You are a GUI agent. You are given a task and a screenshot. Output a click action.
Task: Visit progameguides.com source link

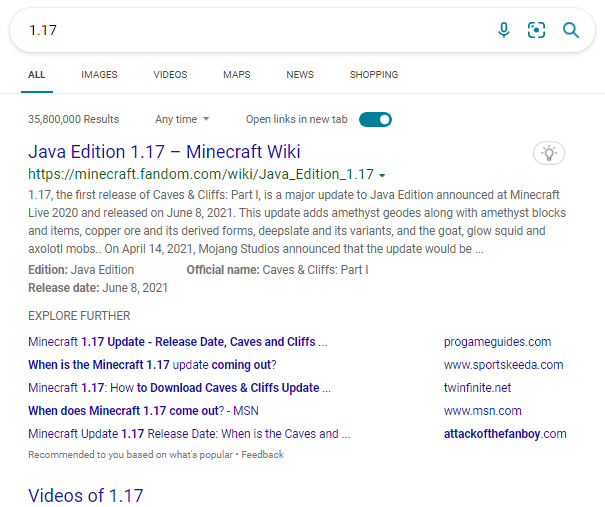pos(497,342)
